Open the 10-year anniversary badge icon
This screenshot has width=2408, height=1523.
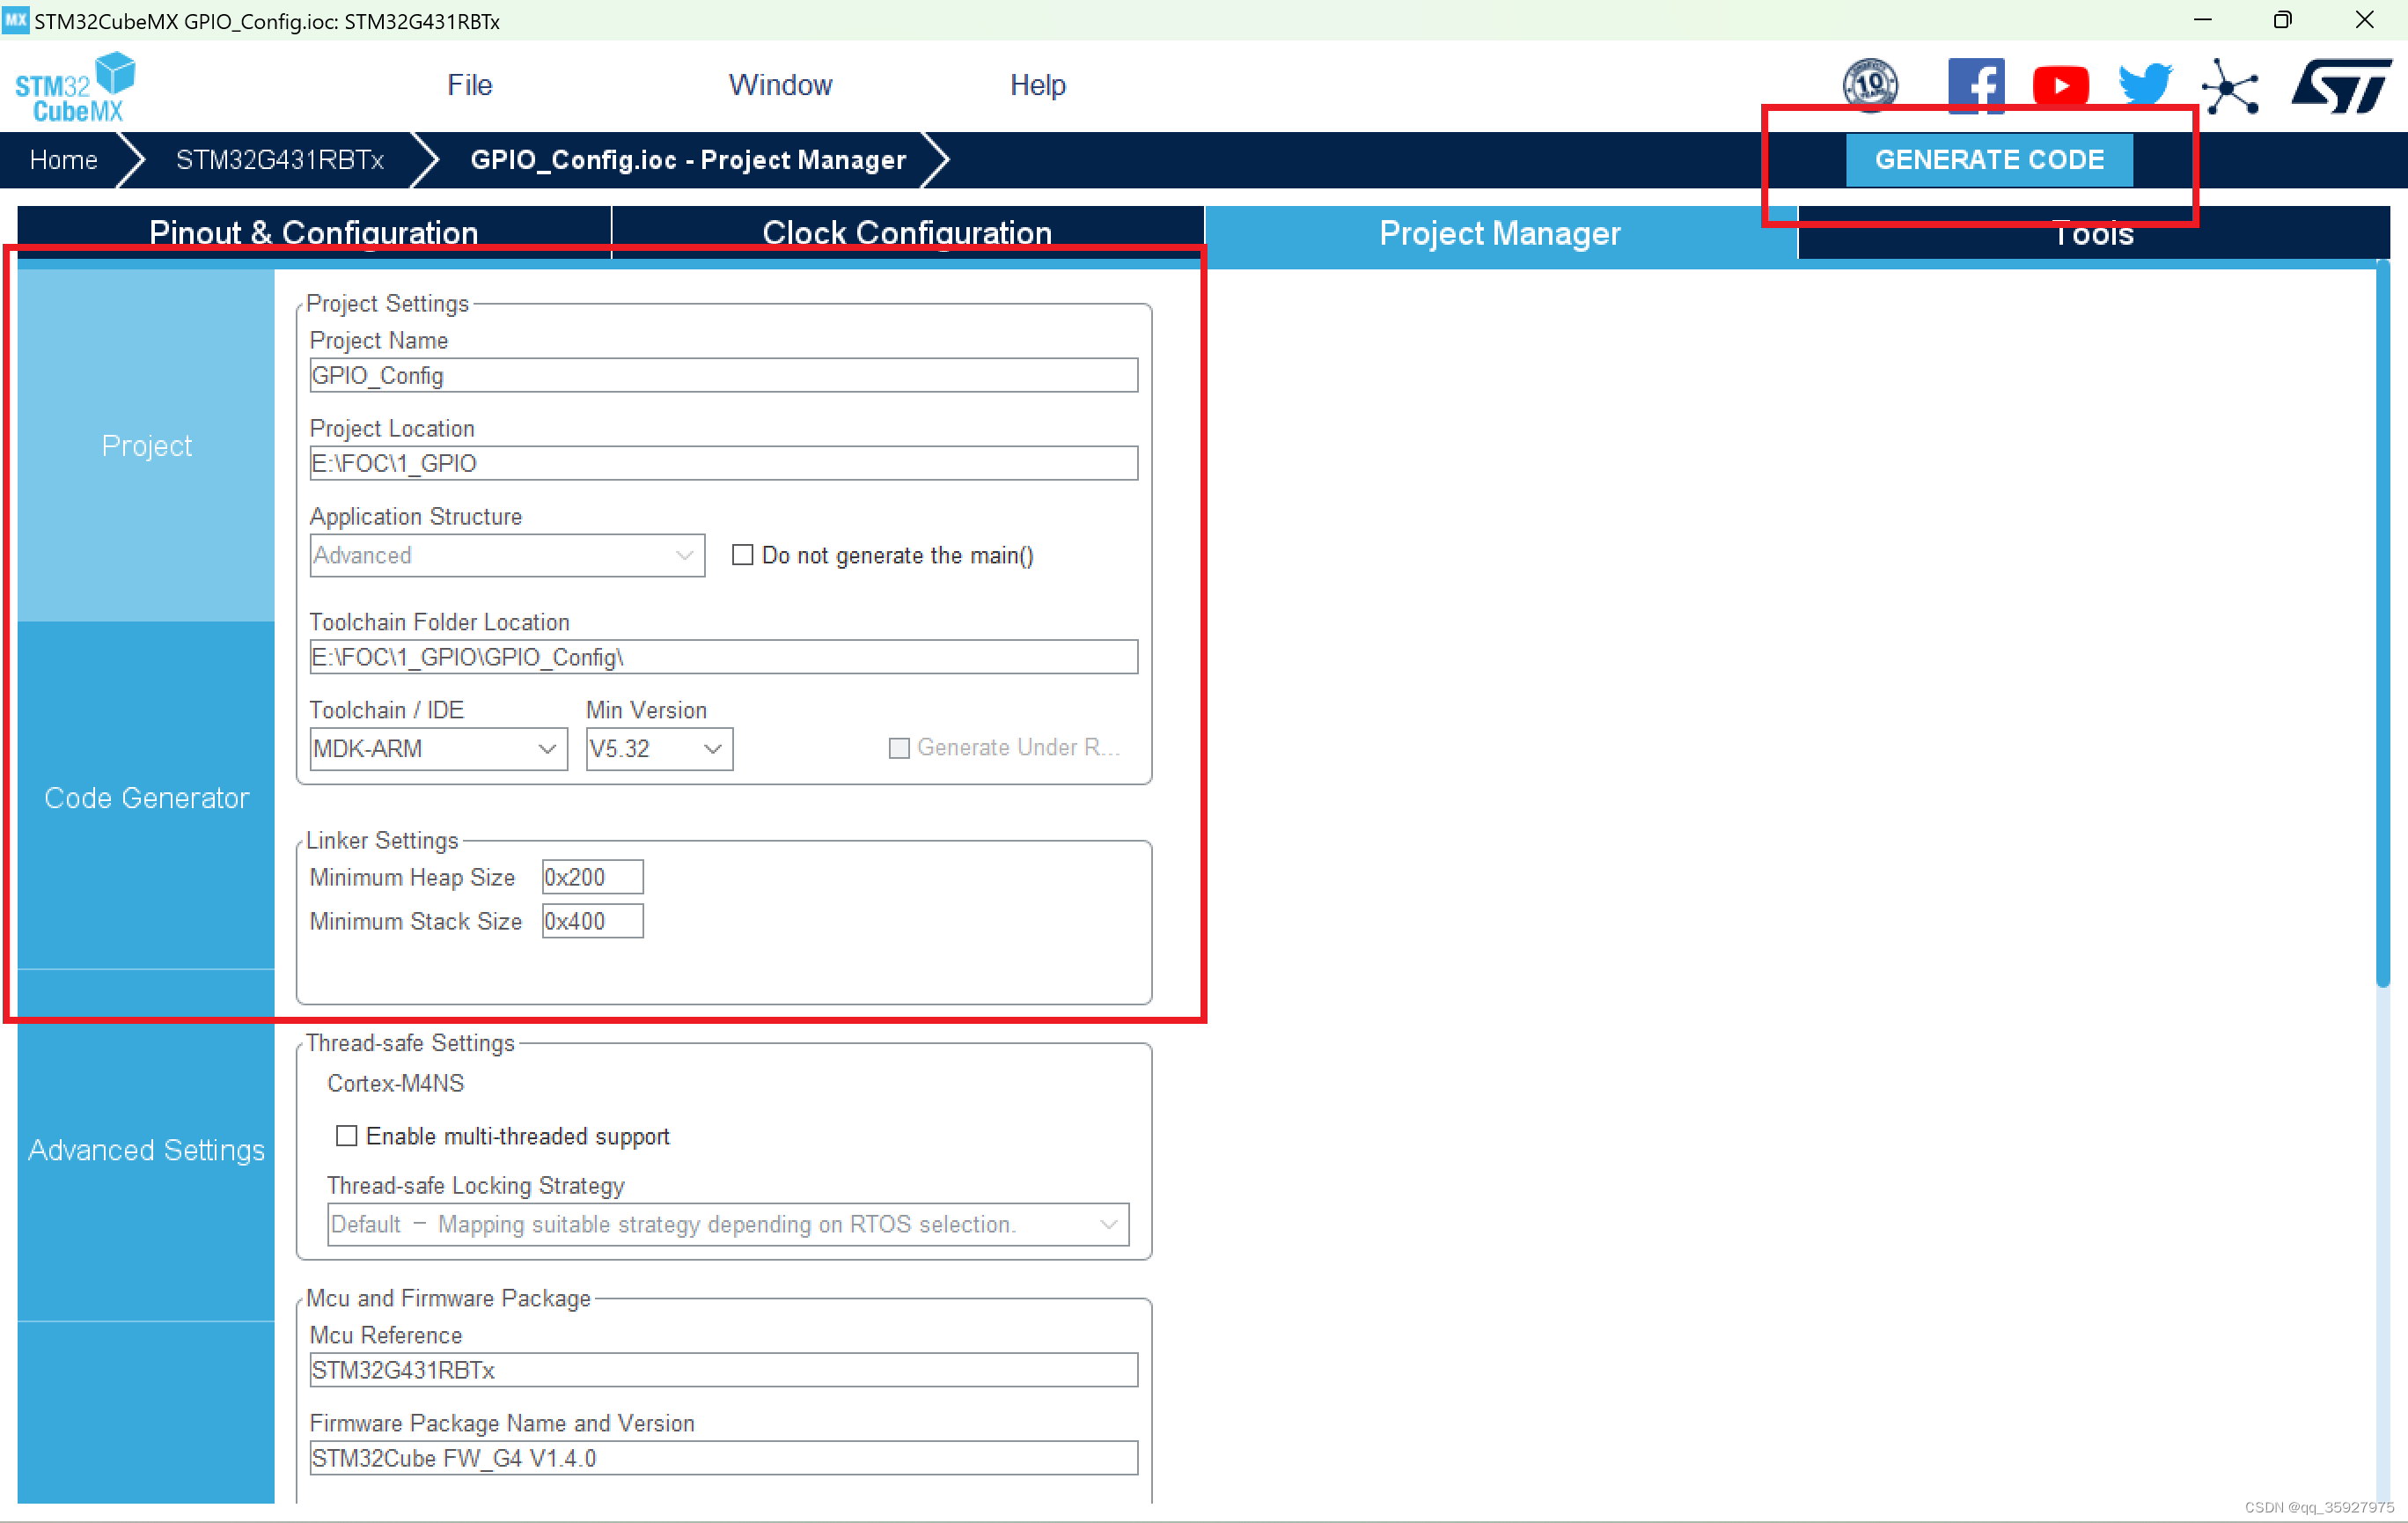click(x=1870, y=85)
